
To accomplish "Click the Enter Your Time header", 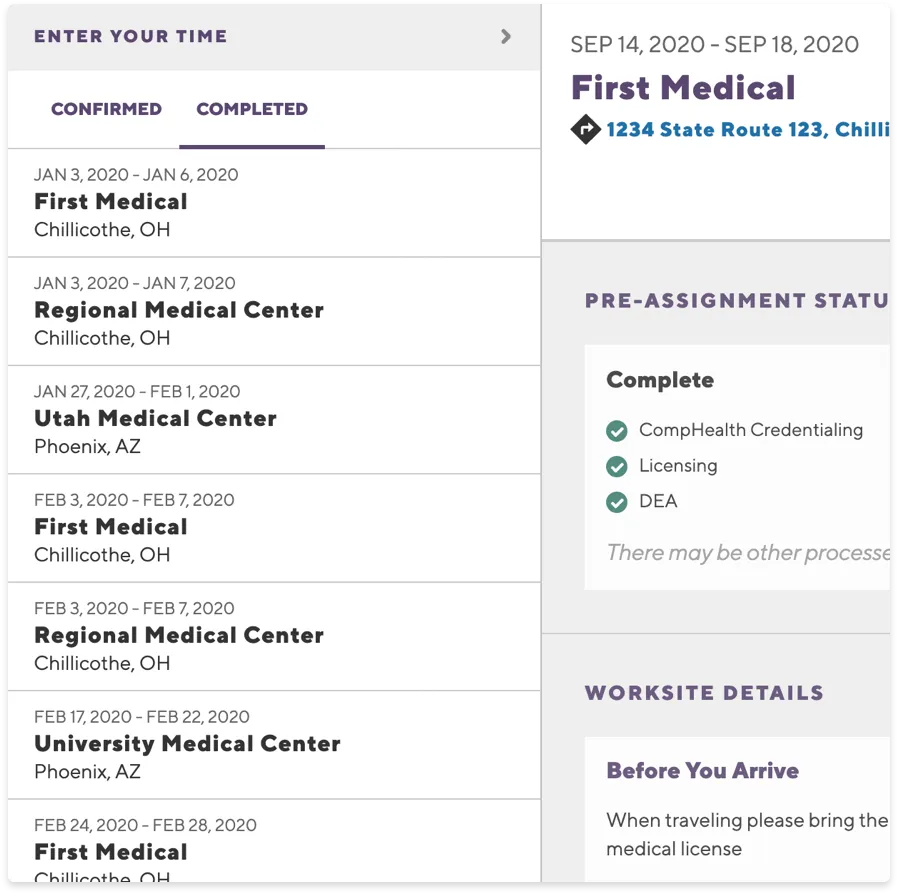I will coord(130,36).
